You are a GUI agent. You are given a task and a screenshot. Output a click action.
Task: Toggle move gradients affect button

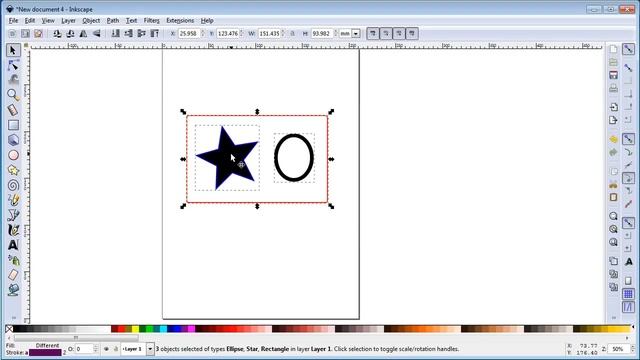[x=399, y=33]
